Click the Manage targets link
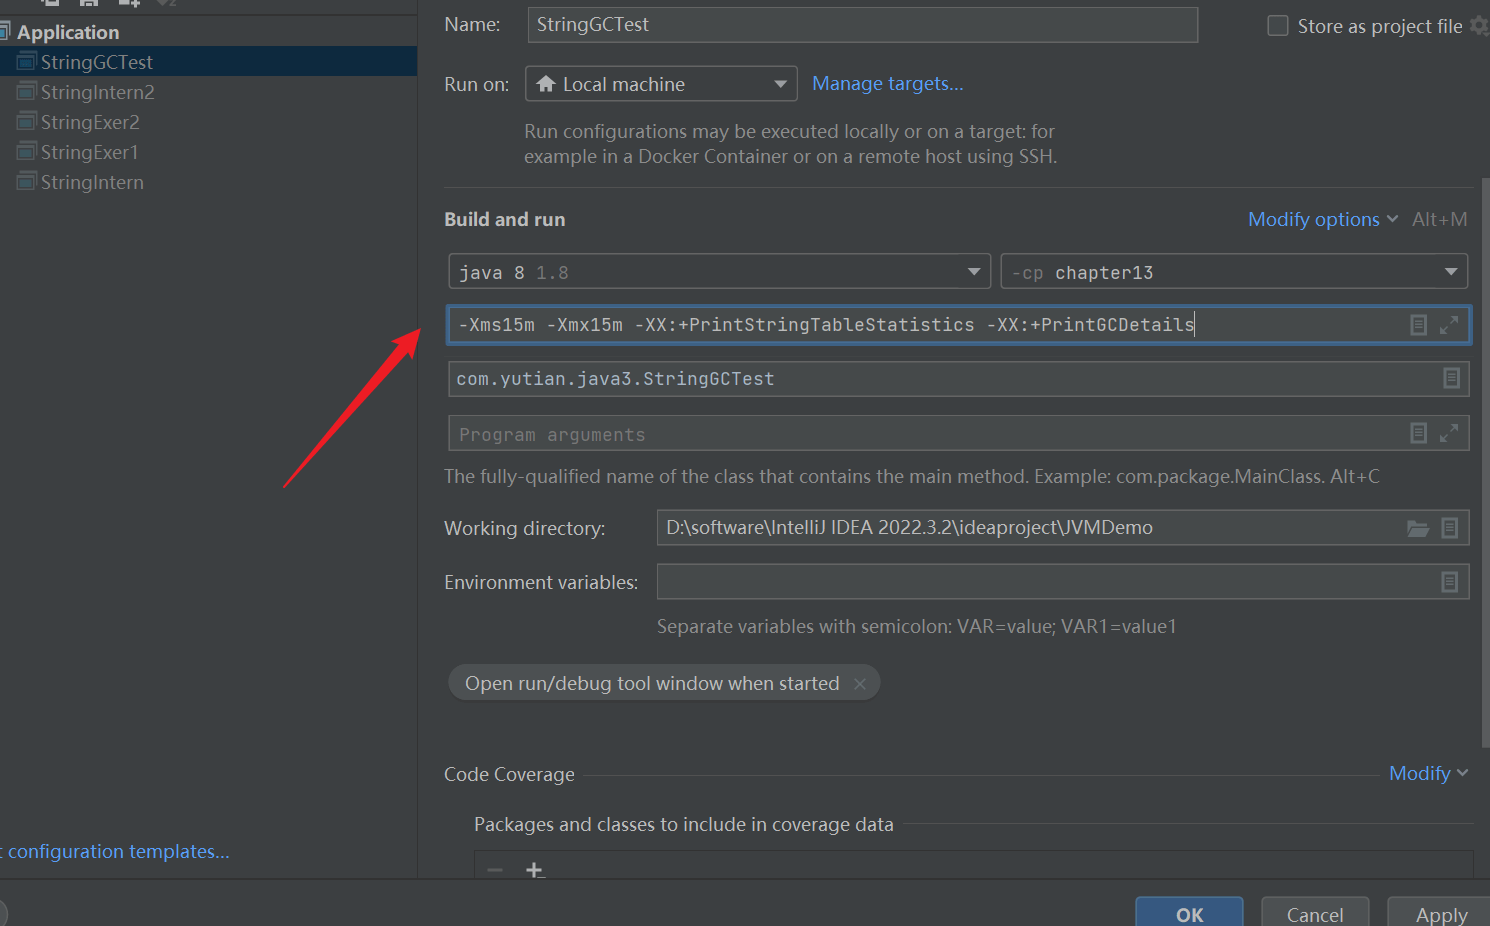Screen dimensions: 1490x926 (x=887, y=84)
